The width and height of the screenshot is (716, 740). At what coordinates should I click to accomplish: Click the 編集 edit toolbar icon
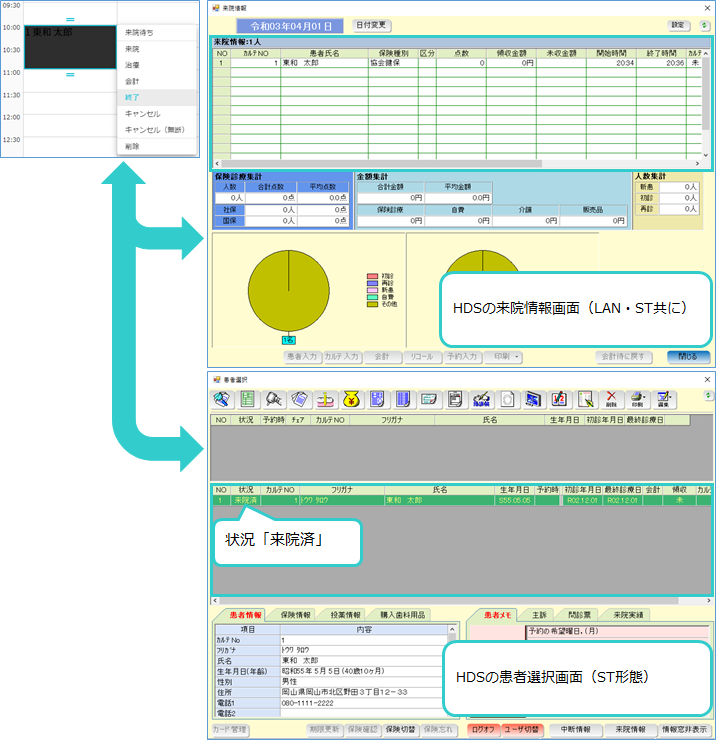coord(664,400)
